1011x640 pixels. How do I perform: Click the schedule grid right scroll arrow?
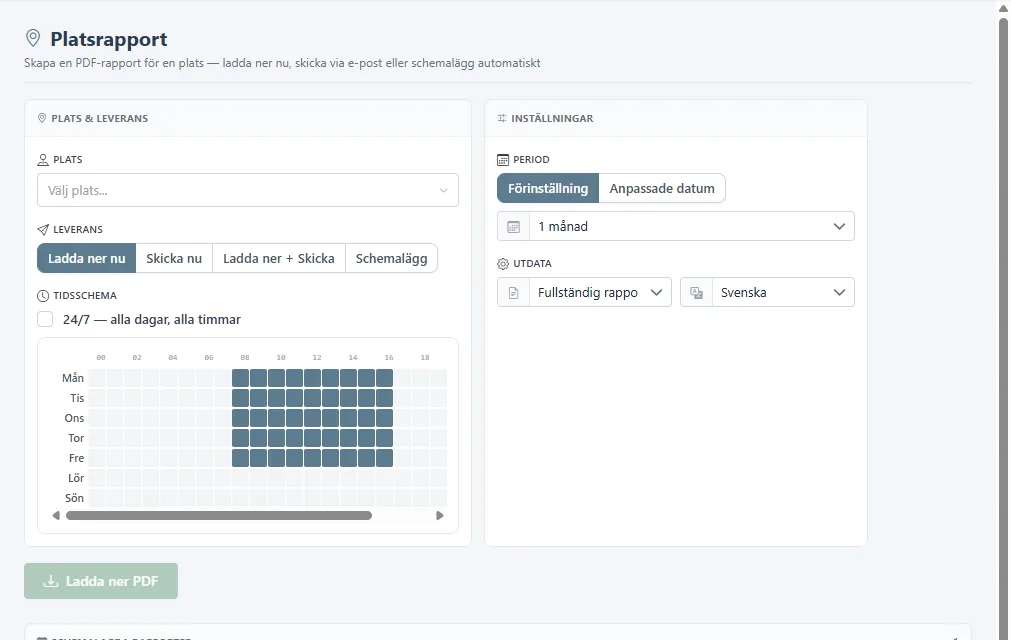(440, 516)
